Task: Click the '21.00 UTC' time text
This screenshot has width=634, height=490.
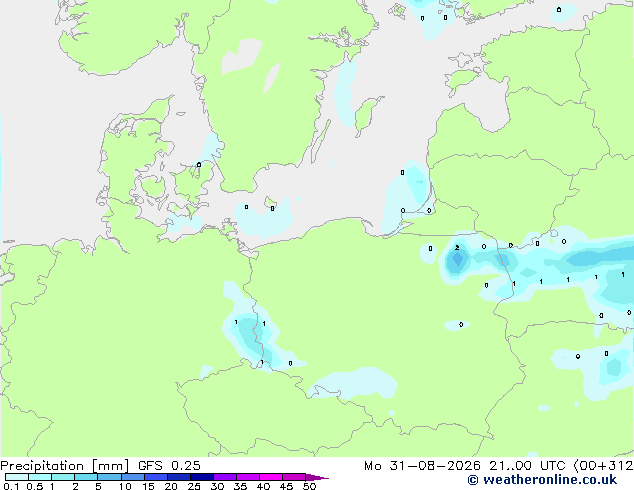Action: 527,466
